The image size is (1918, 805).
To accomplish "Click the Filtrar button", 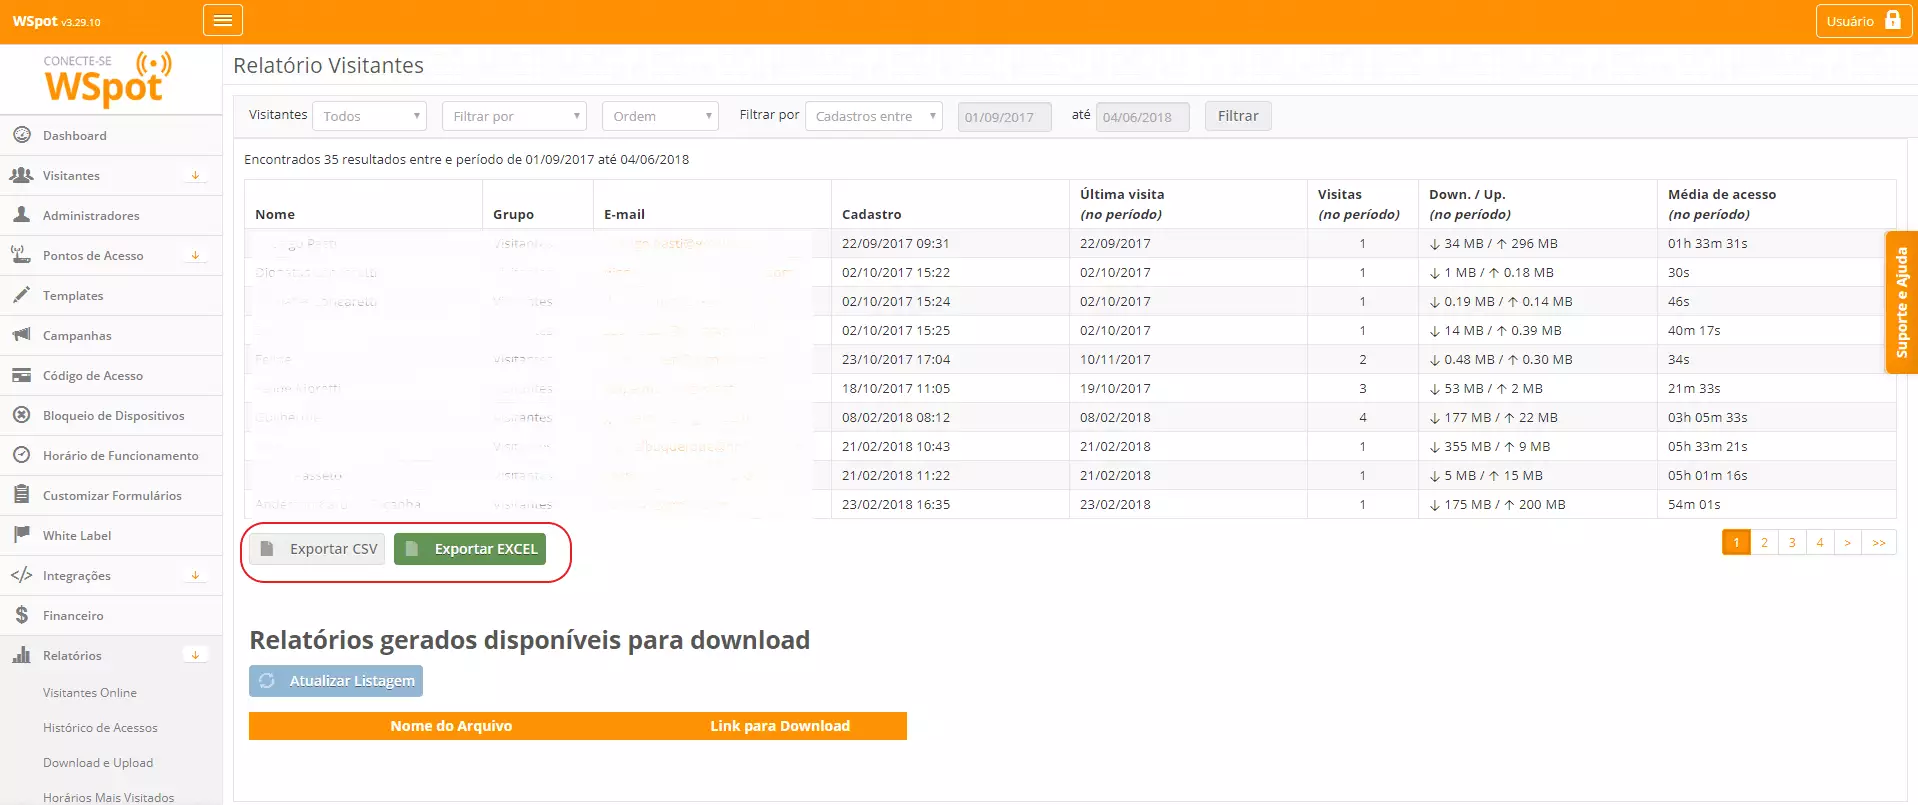I will pyautogui.click(x=1238, y=116).
